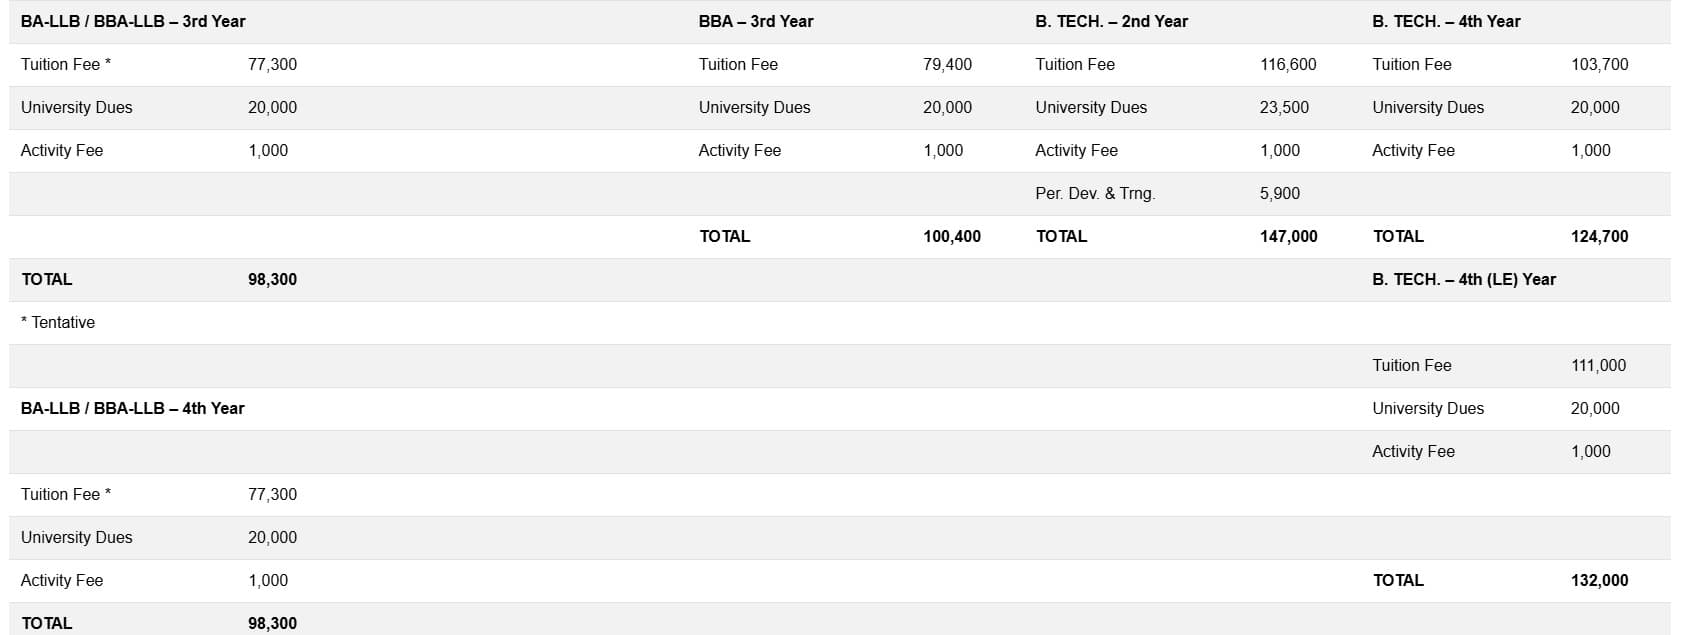
Task: Select the 111,000 tuition fee value
Action: (1598, 365)
